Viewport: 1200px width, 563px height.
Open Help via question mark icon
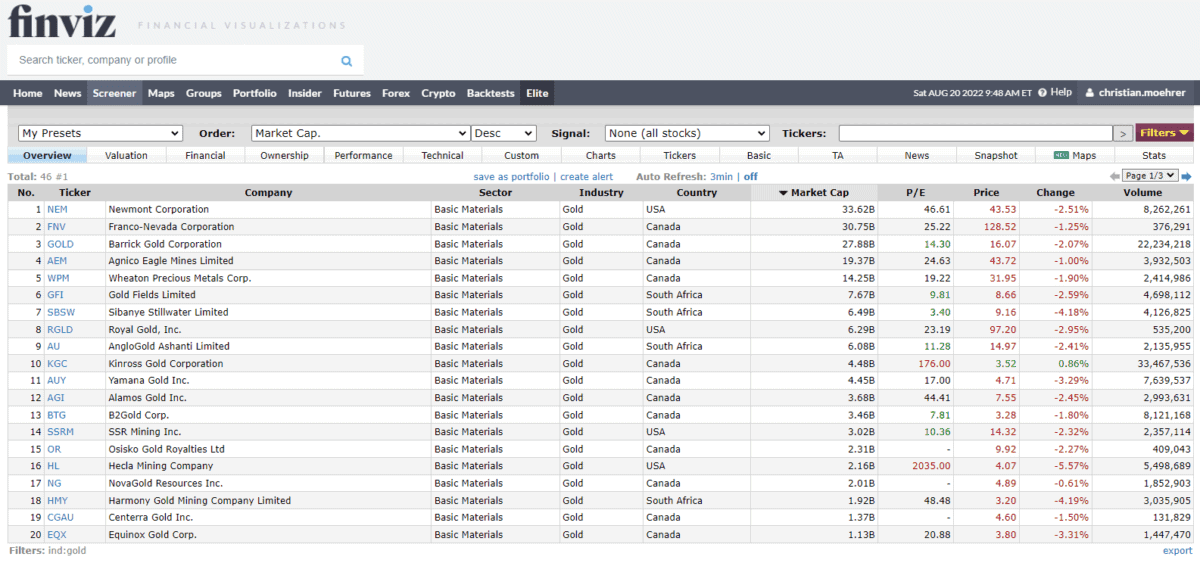point(1042,93)
